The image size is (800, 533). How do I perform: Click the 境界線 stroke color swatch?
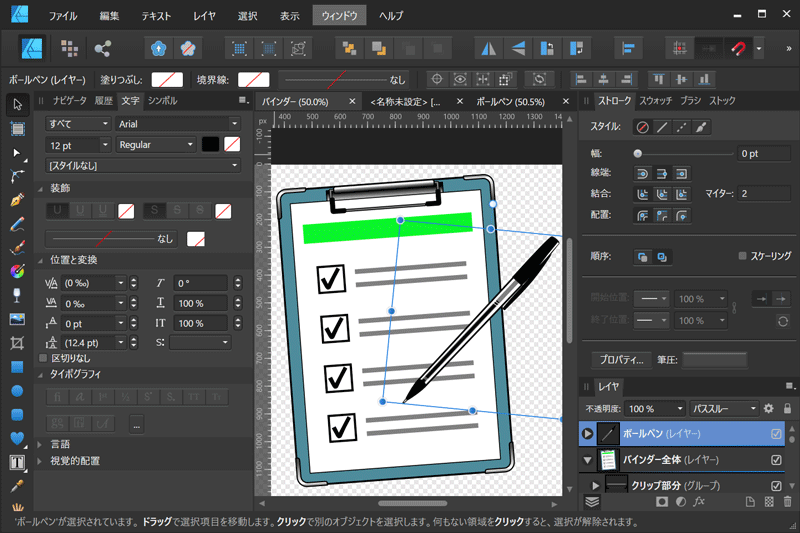[254, 80]
